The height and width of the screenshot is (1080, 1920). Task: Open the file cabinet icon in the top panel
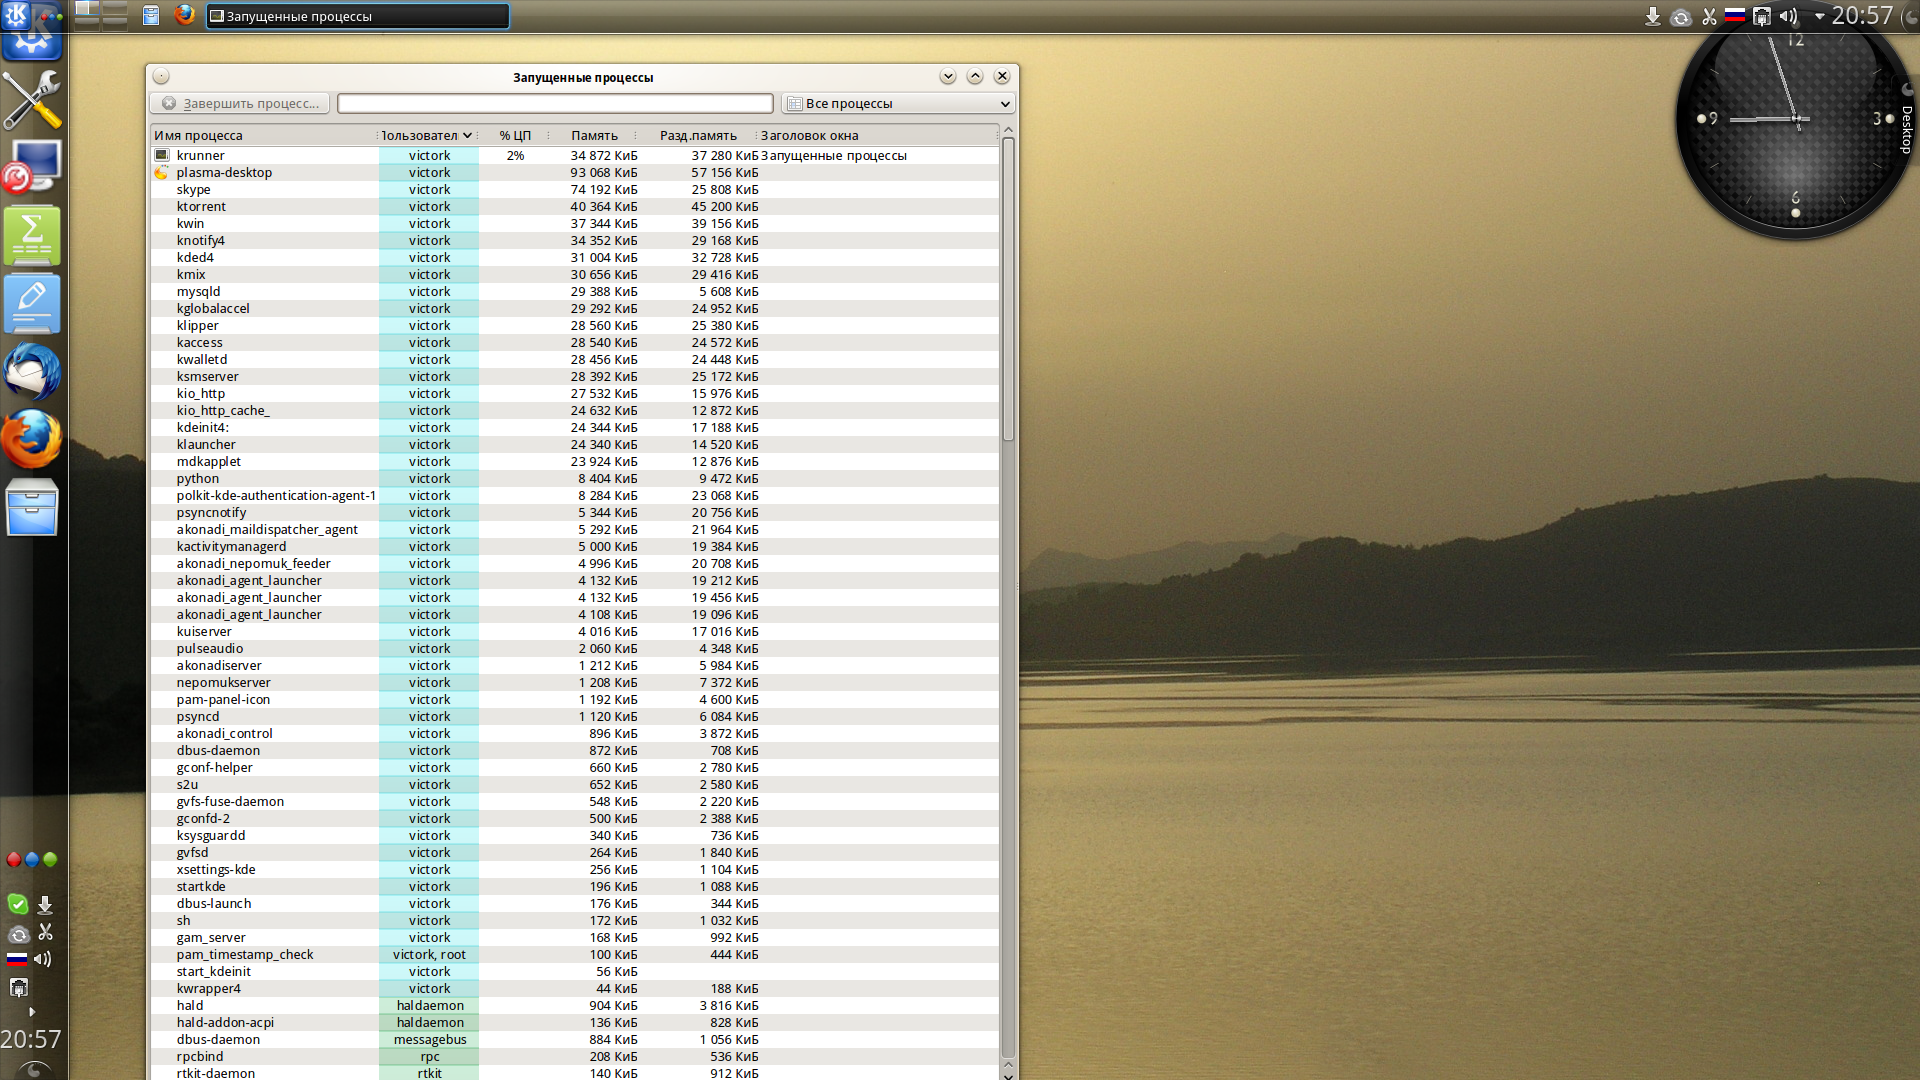point(151,15)
